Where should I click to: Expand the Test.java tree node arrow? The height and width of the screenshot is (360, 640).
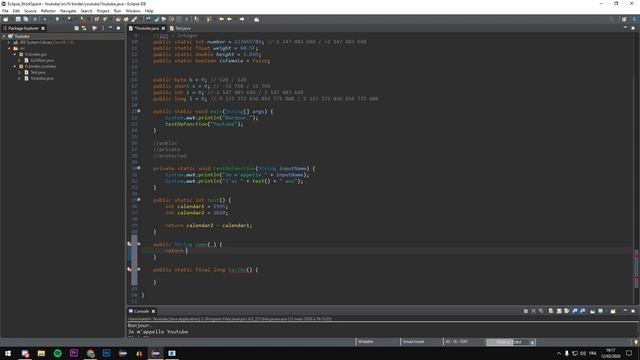click(19, 72)
